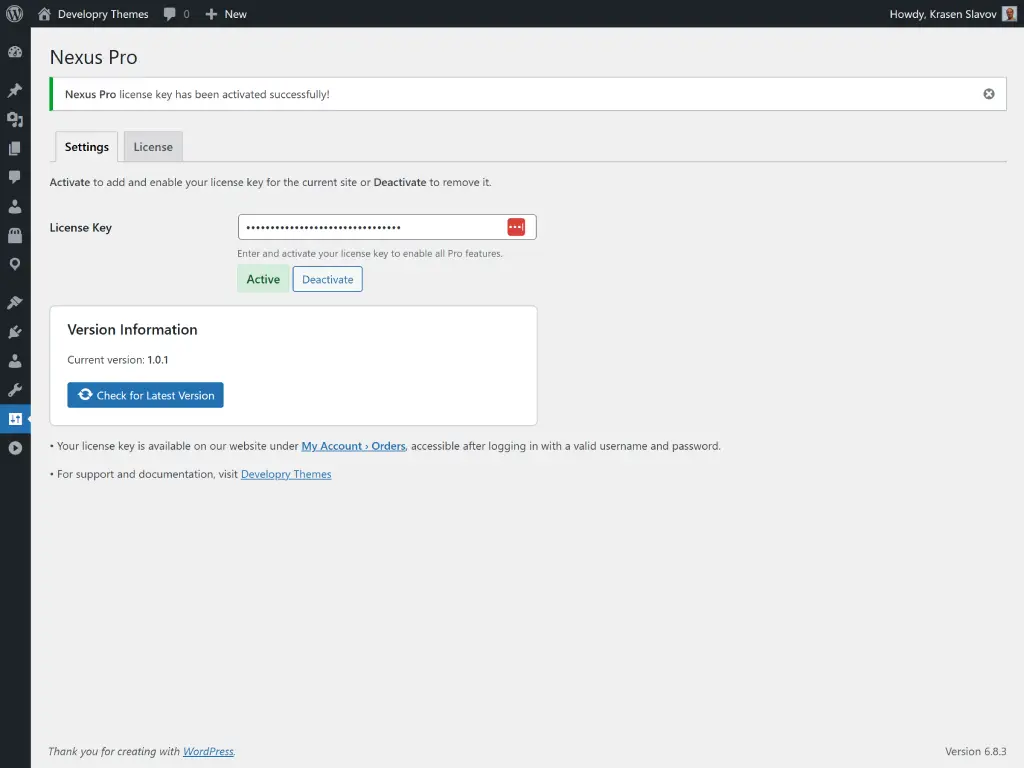The image size is (1024, 768).
Task: Open Appearance paintbrush icon
Action: (15, 302)
